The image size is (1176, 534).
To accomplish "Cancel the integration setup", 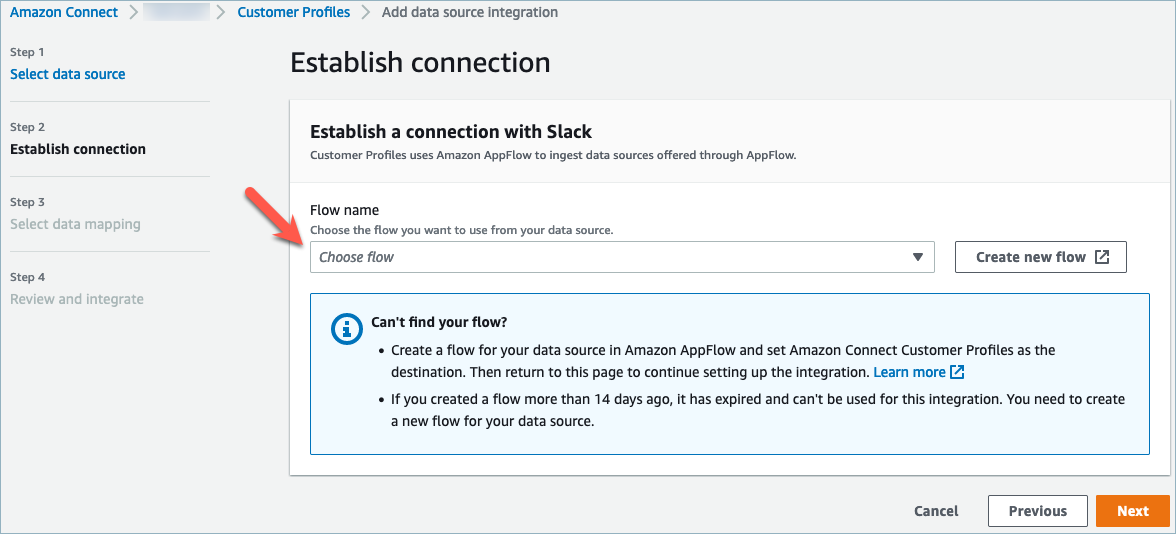I will tap(936, 511).
